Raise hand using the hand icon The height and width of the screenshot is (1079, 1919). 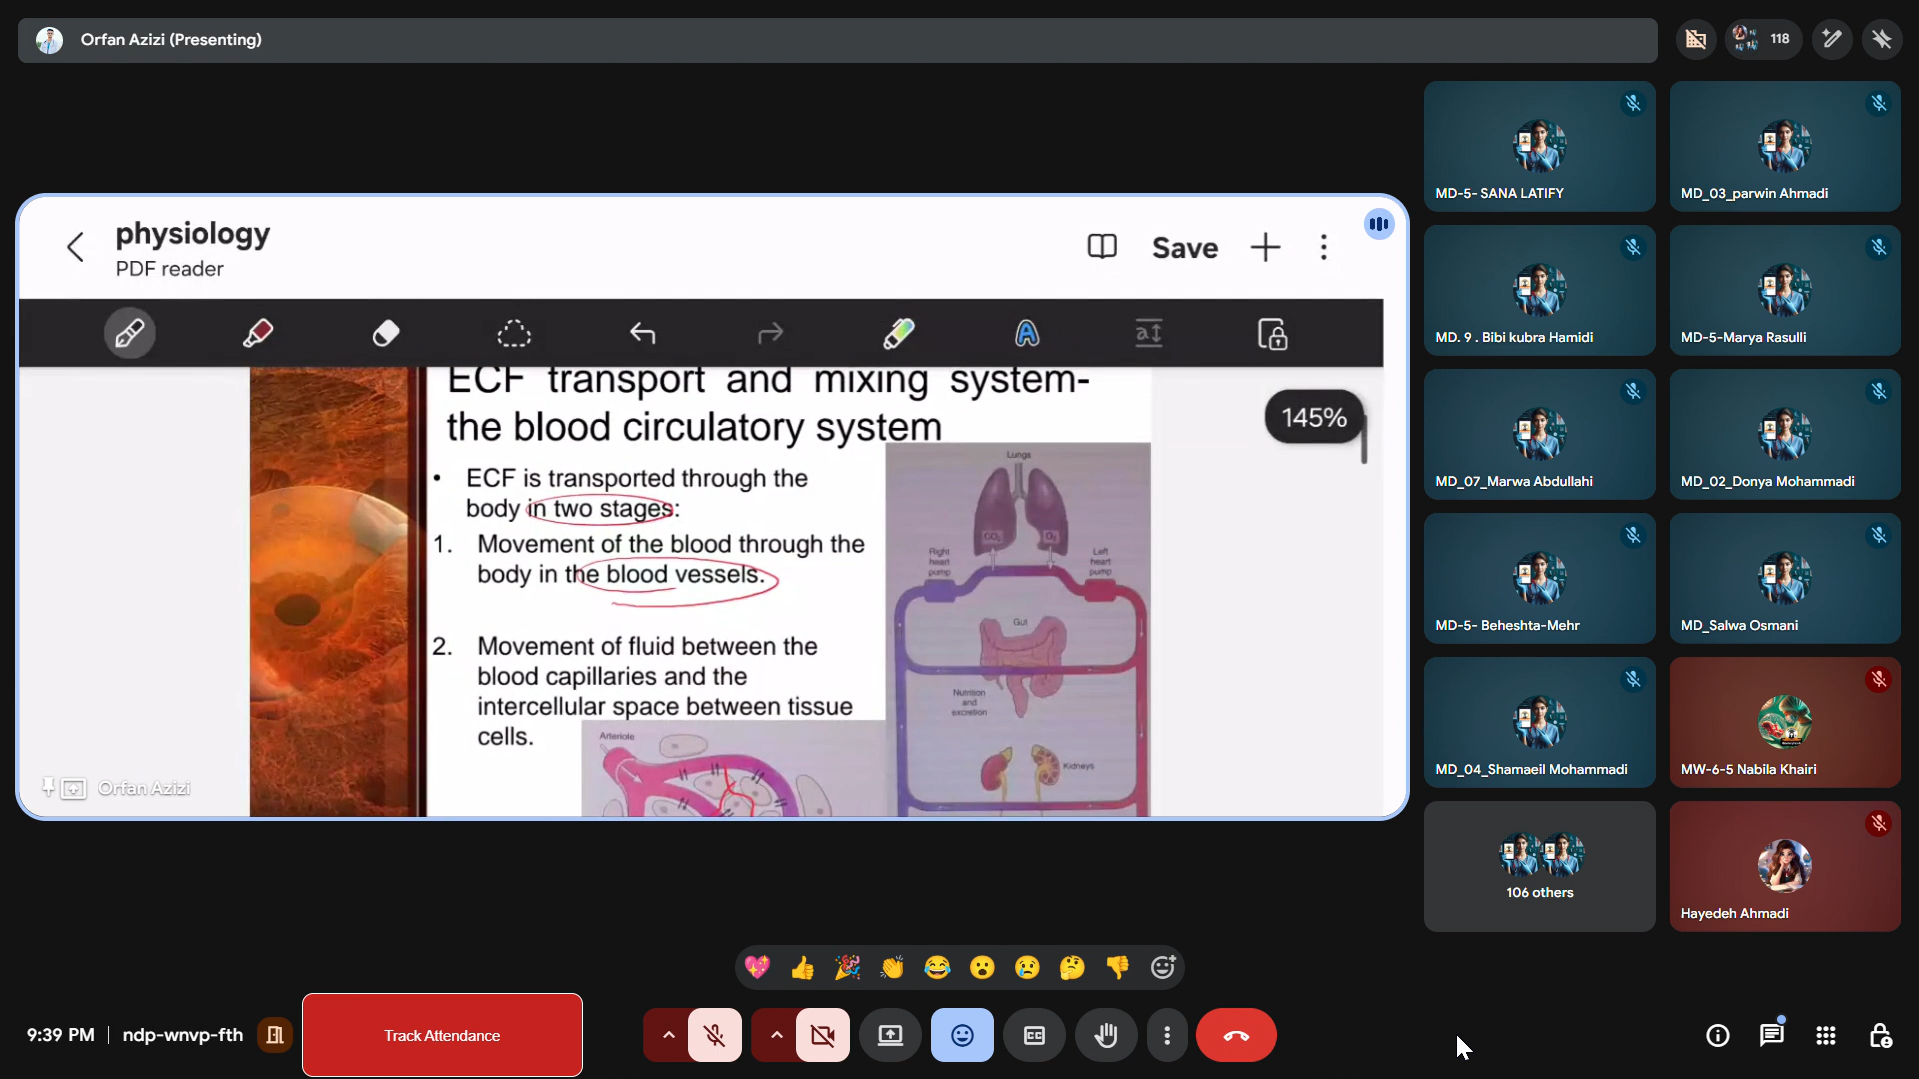point(1105,1035)
